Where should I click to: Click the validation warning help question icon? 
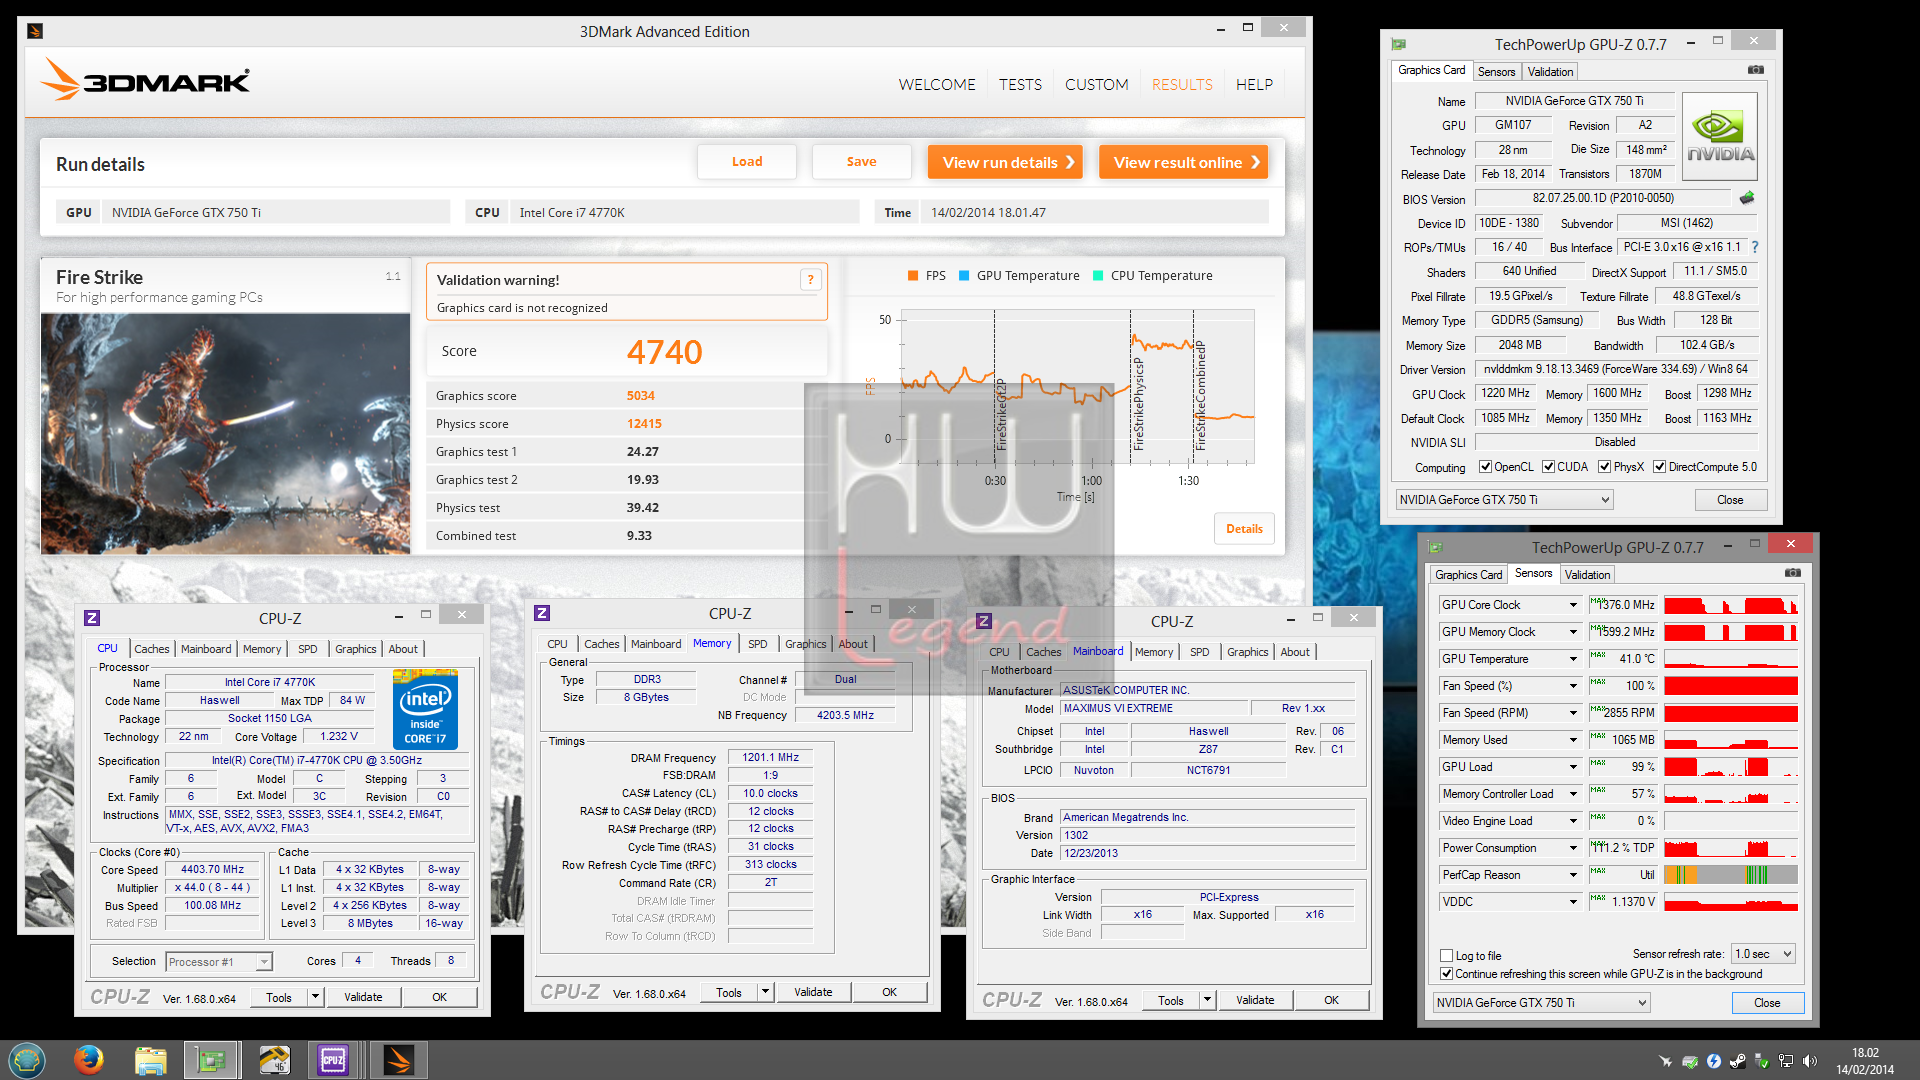(810, 280)
